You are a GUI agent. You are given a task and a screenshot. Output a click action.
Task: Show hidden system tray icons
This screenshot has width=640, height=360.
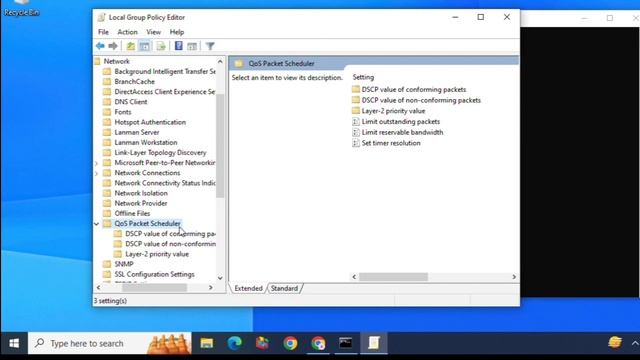click(x=635, y=343)
